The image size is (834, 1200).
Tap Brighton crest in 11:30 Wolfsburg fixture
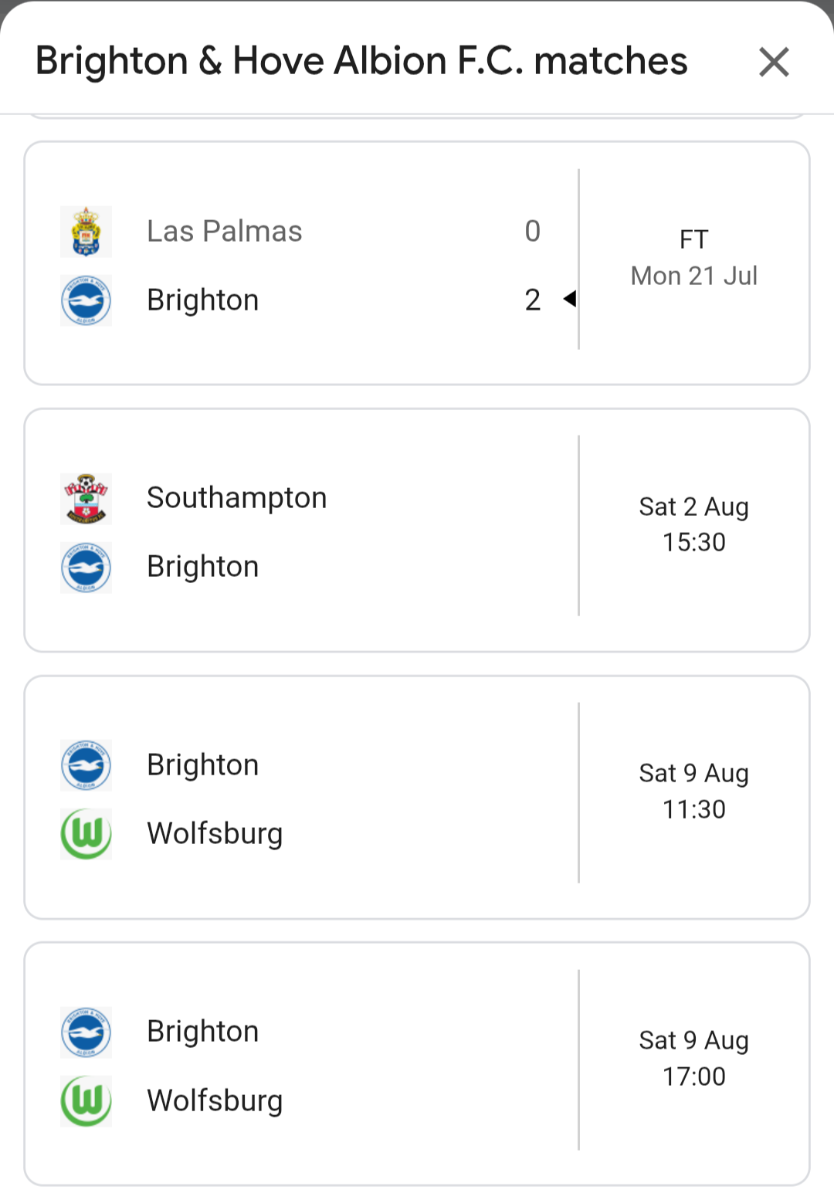point(86,765)
